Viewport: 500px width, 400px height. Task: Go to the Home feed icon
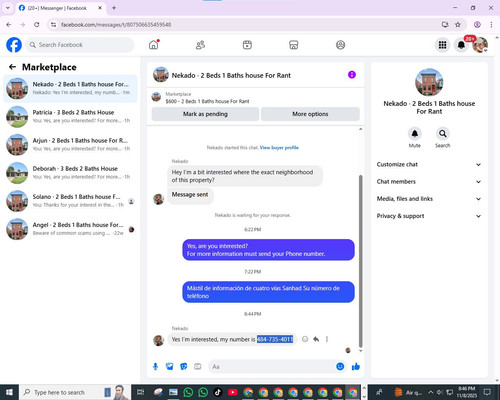[154, 45]
